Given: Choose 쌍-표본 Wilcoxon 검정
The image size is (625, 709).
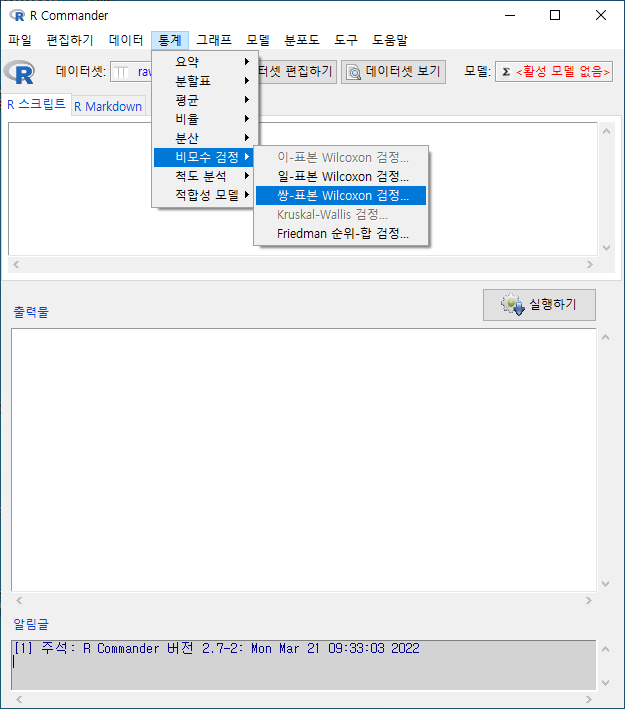Looking at the screenshot, I should point(341,195).
